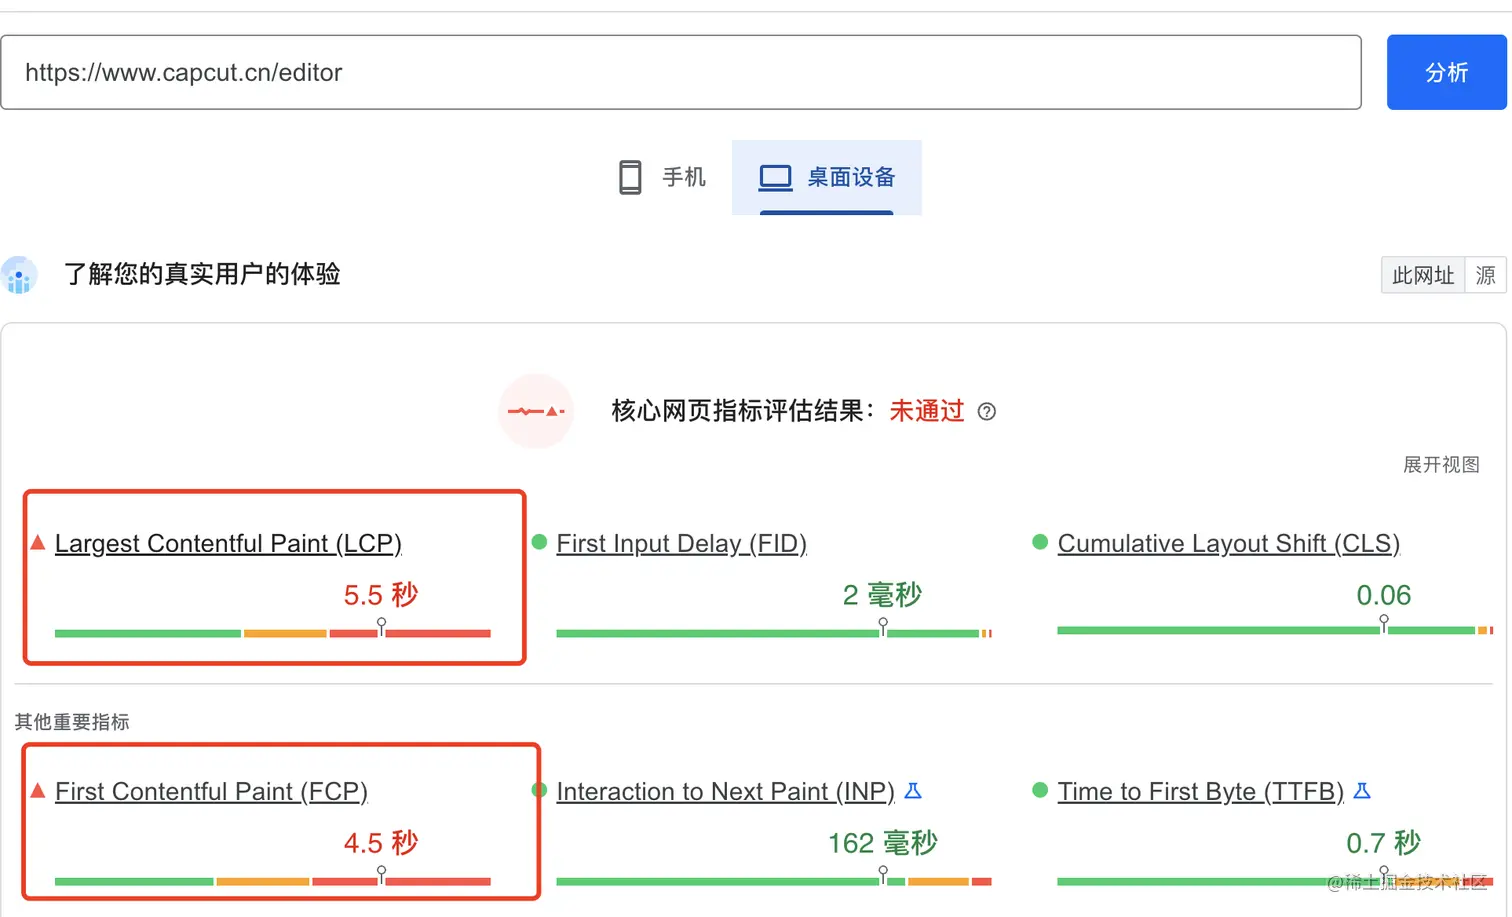The height and width of the screenshot is (917, 1512).
Task: Click the CLS distribution bar marker
Action: 1384,625
